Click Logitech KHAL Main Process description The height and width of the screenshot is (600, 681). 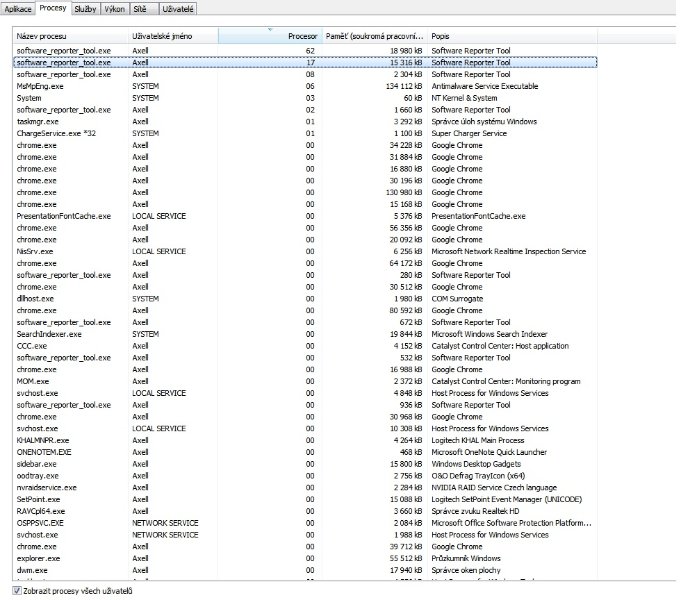[478, 440]
